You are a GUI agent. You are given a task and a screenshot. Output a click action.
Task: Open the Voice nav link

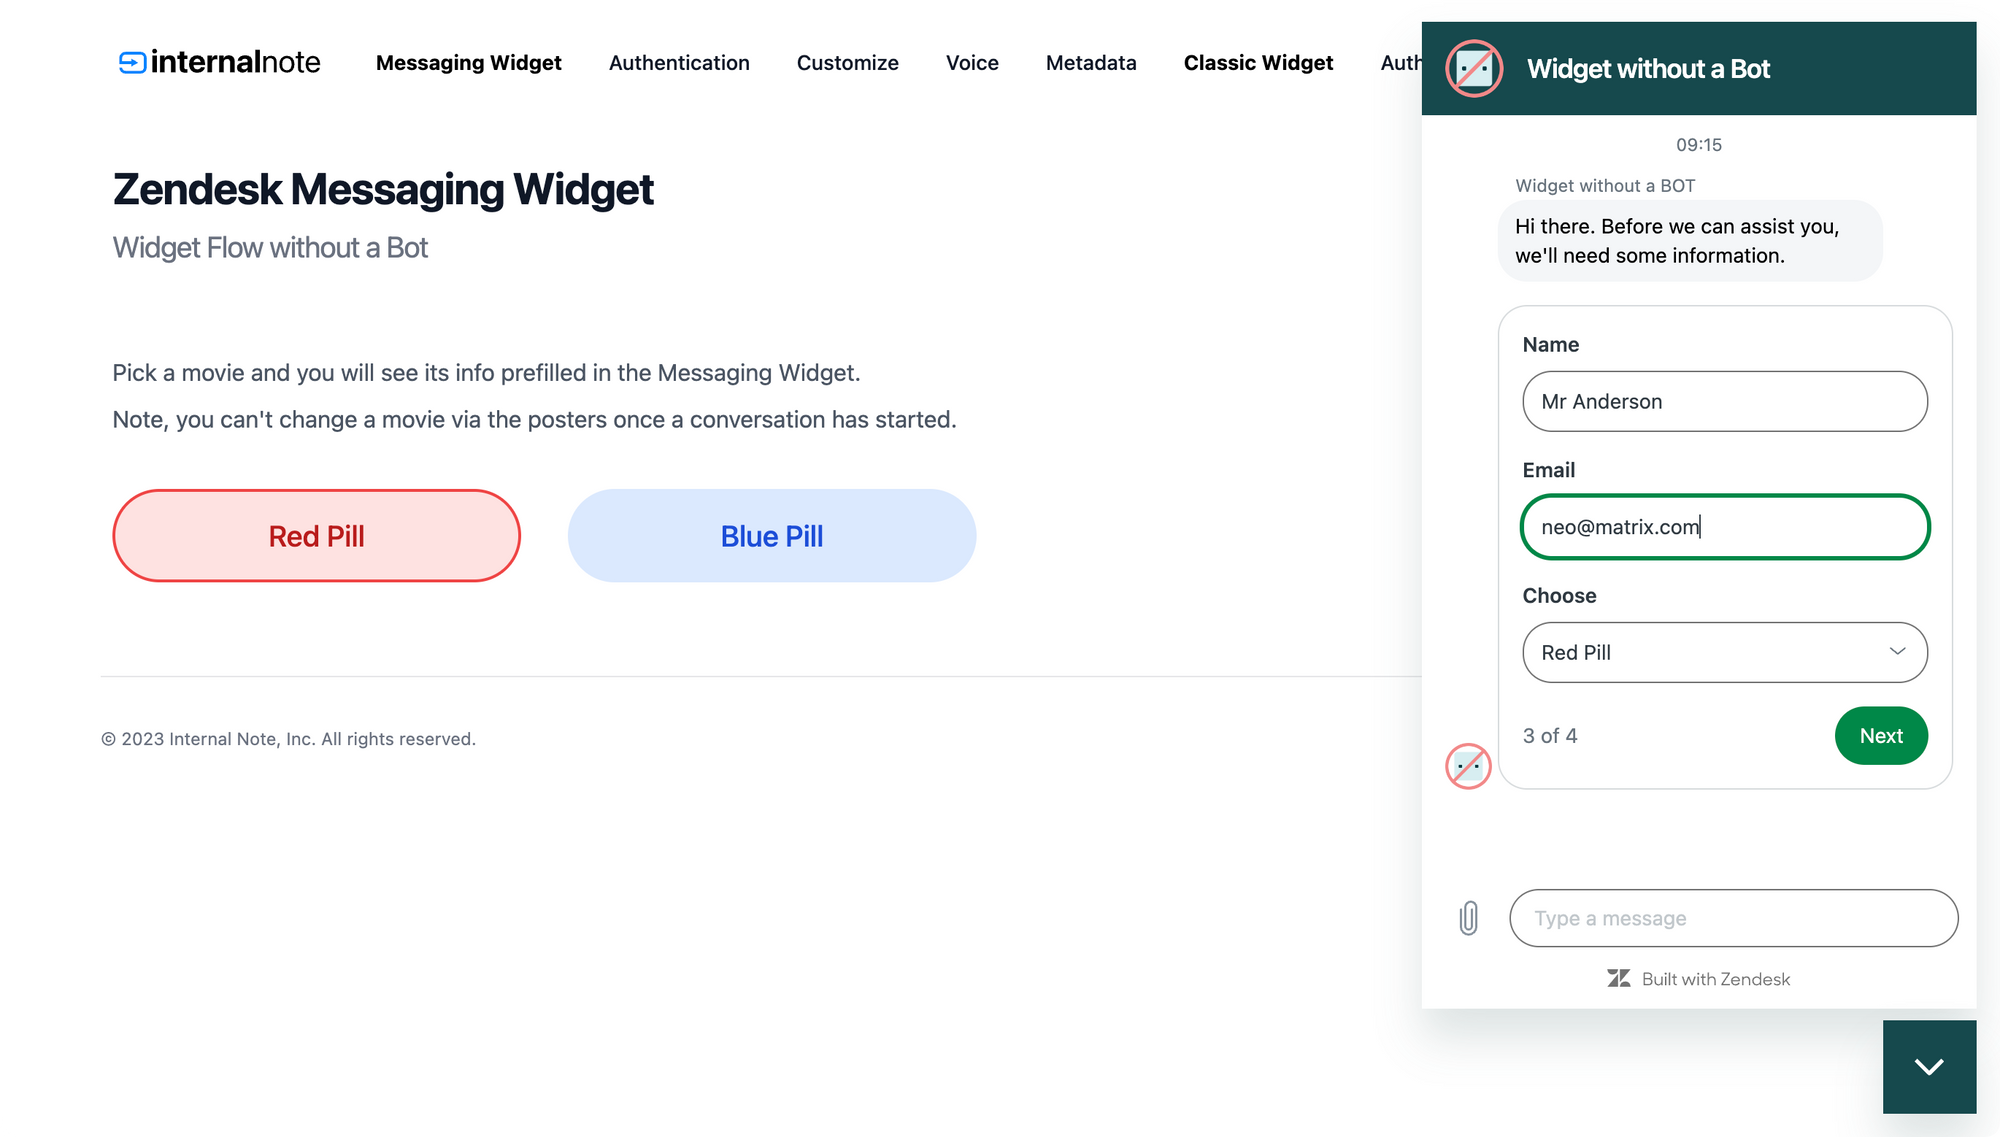[972, 62]
